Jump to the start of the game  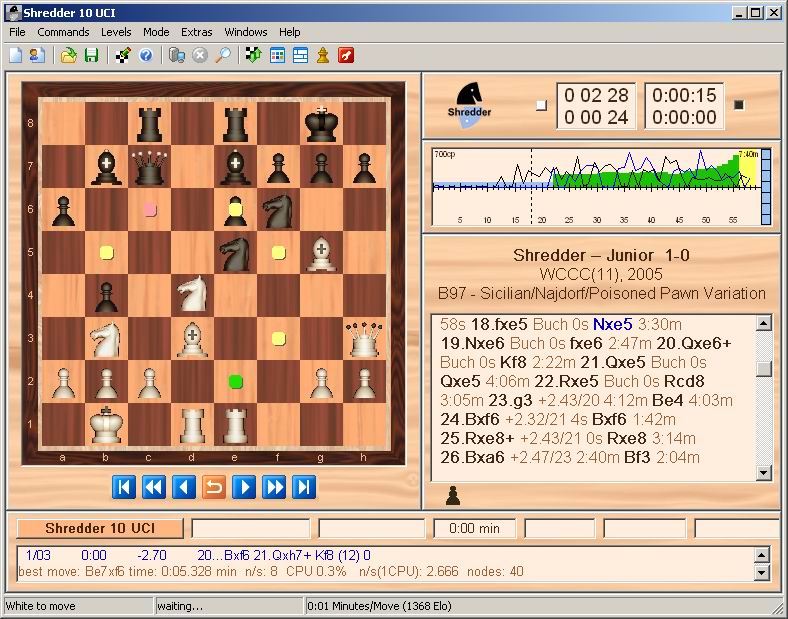click(123, 487)
